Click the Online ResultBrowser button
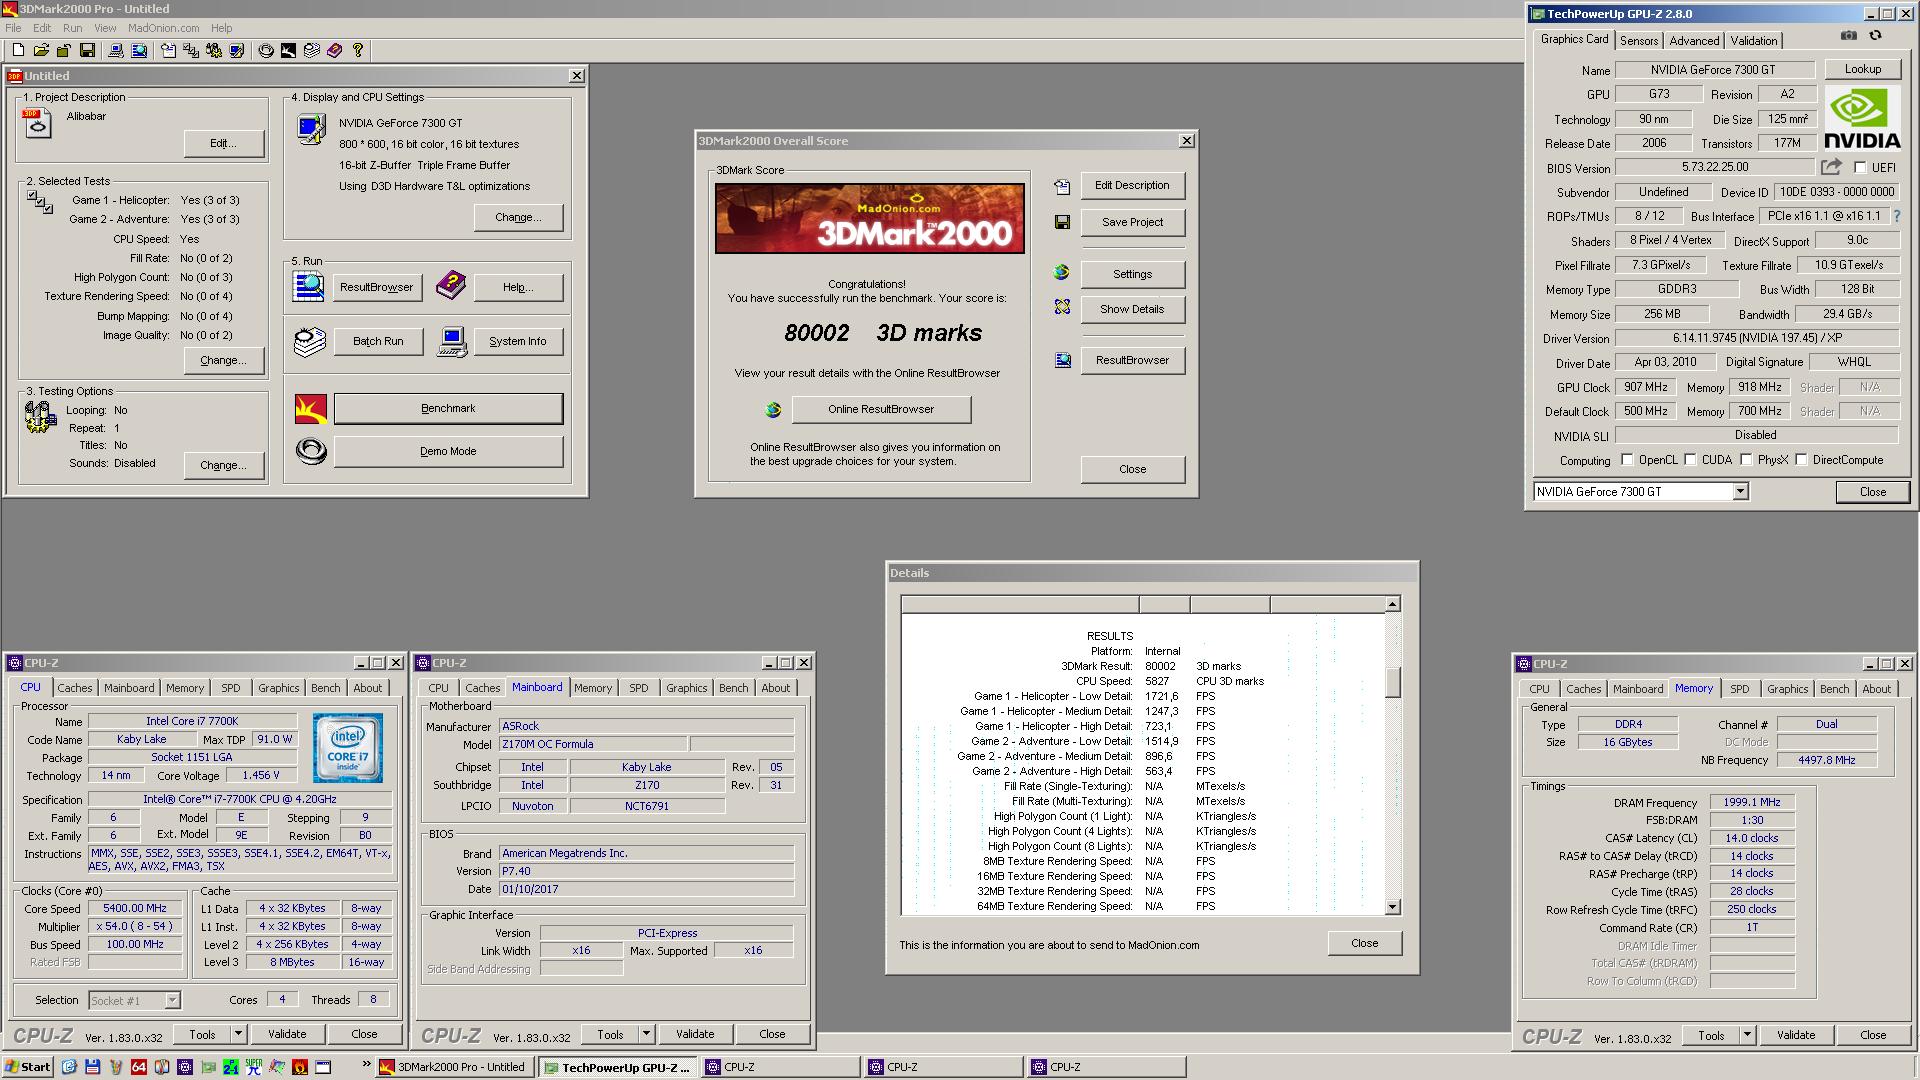 881,409
